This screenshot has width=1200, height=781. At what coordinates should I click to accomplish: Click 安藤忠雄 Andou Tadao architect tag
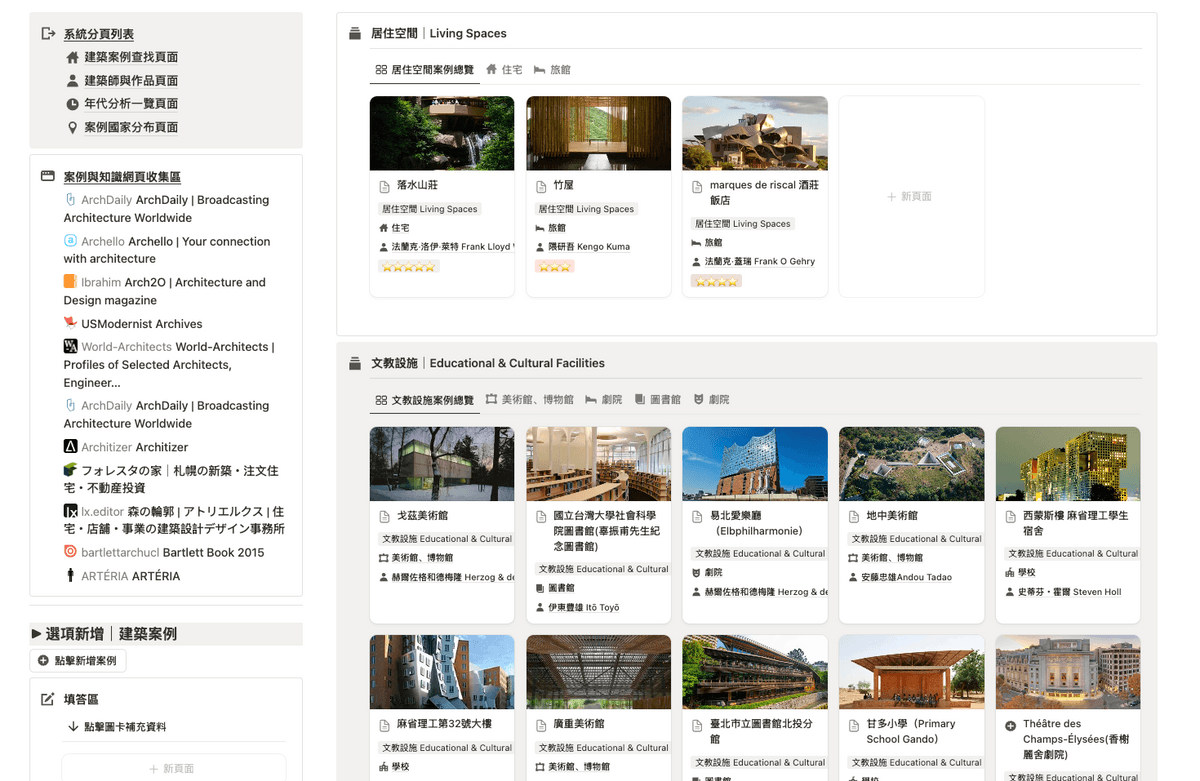click(x=906, y=577)
